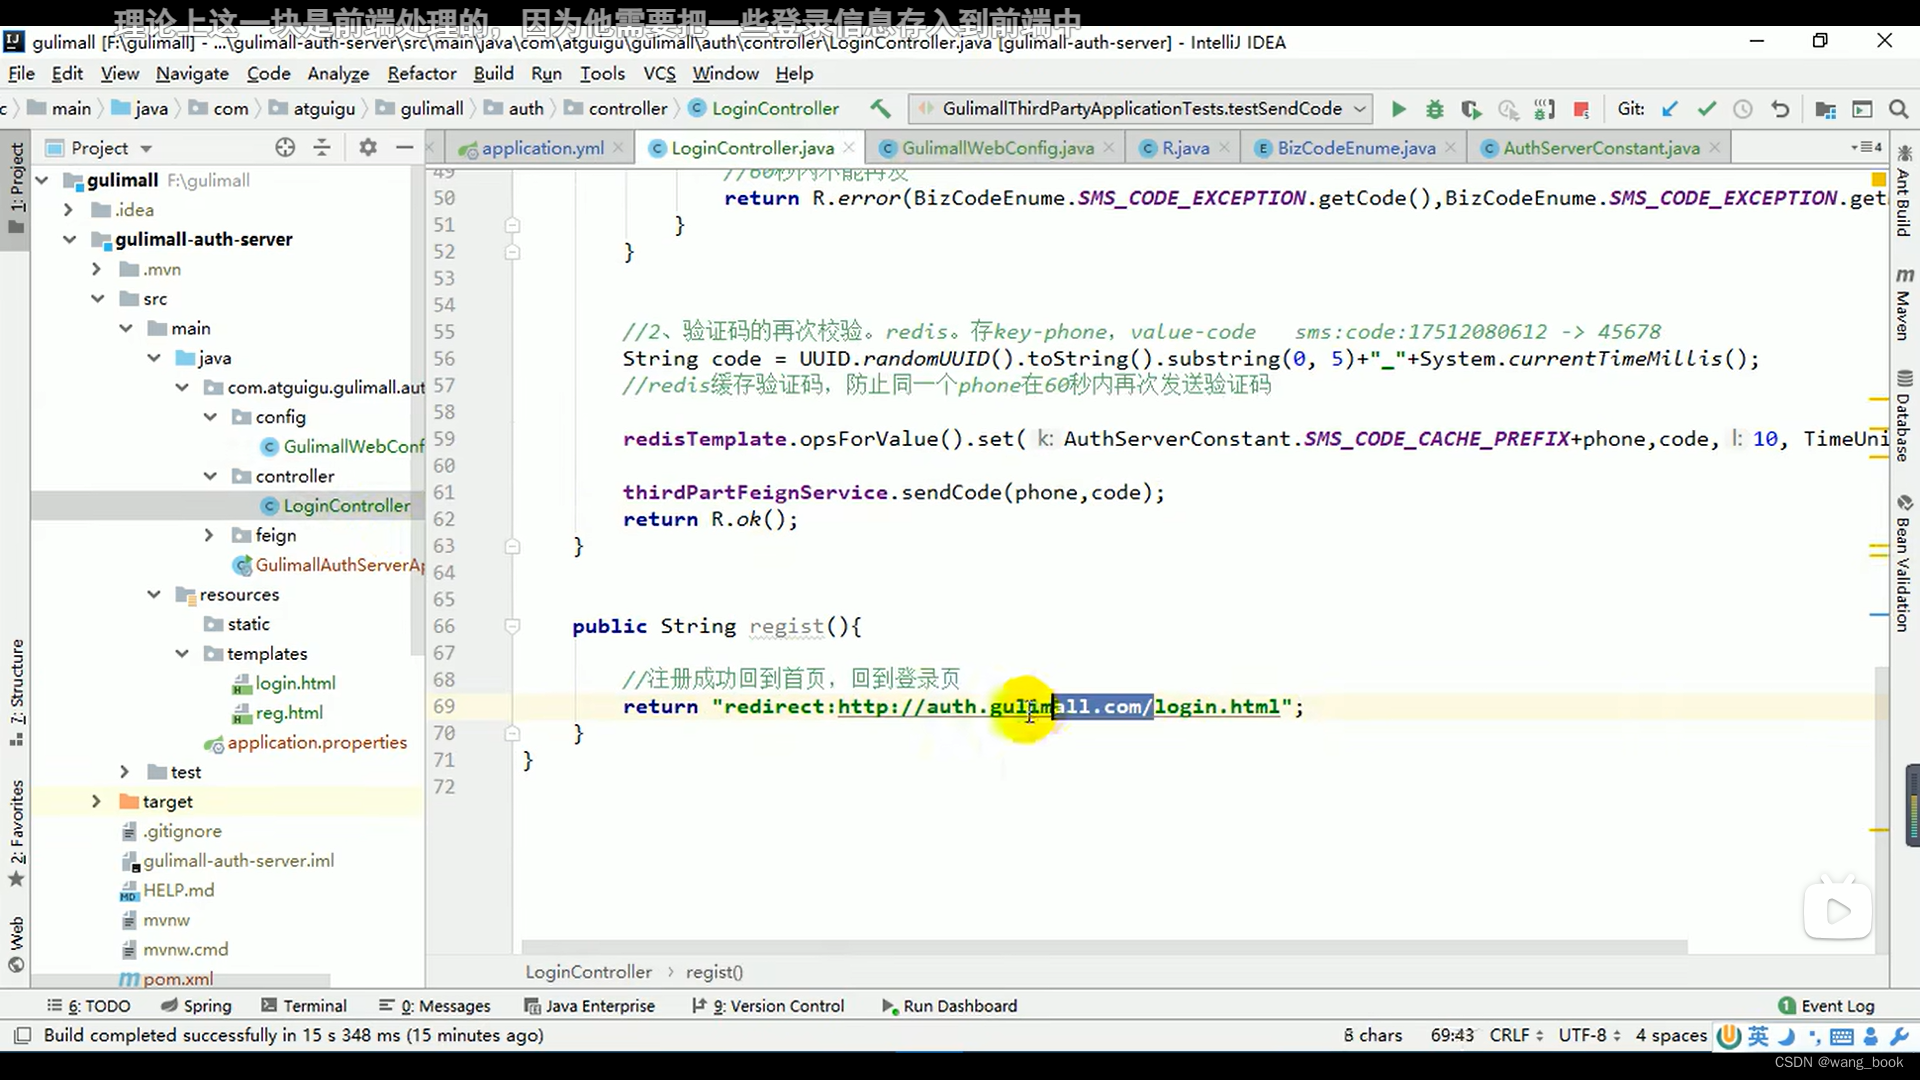Open the VCS menu
1920x1080 pixels.
(x=659, y=73)
